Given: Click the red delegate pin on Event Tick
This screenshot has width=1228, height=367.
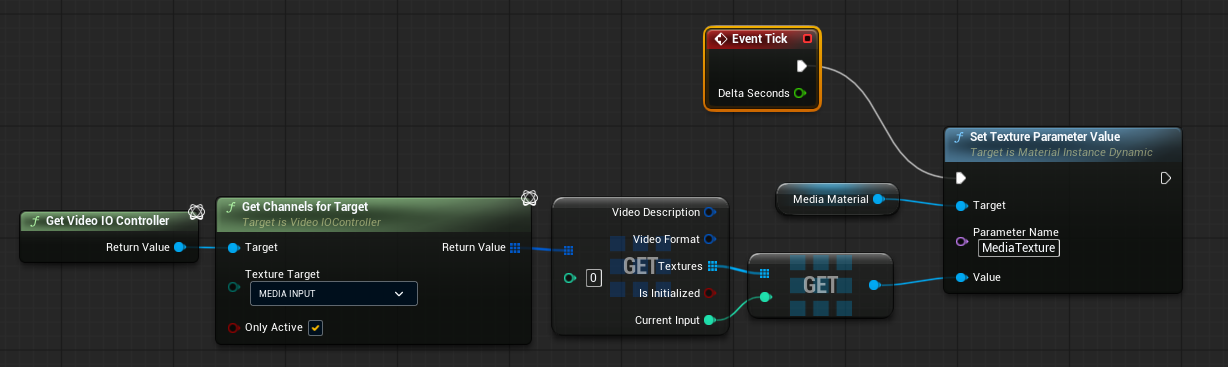Looking at the screenshot, I should click(807, 39).
